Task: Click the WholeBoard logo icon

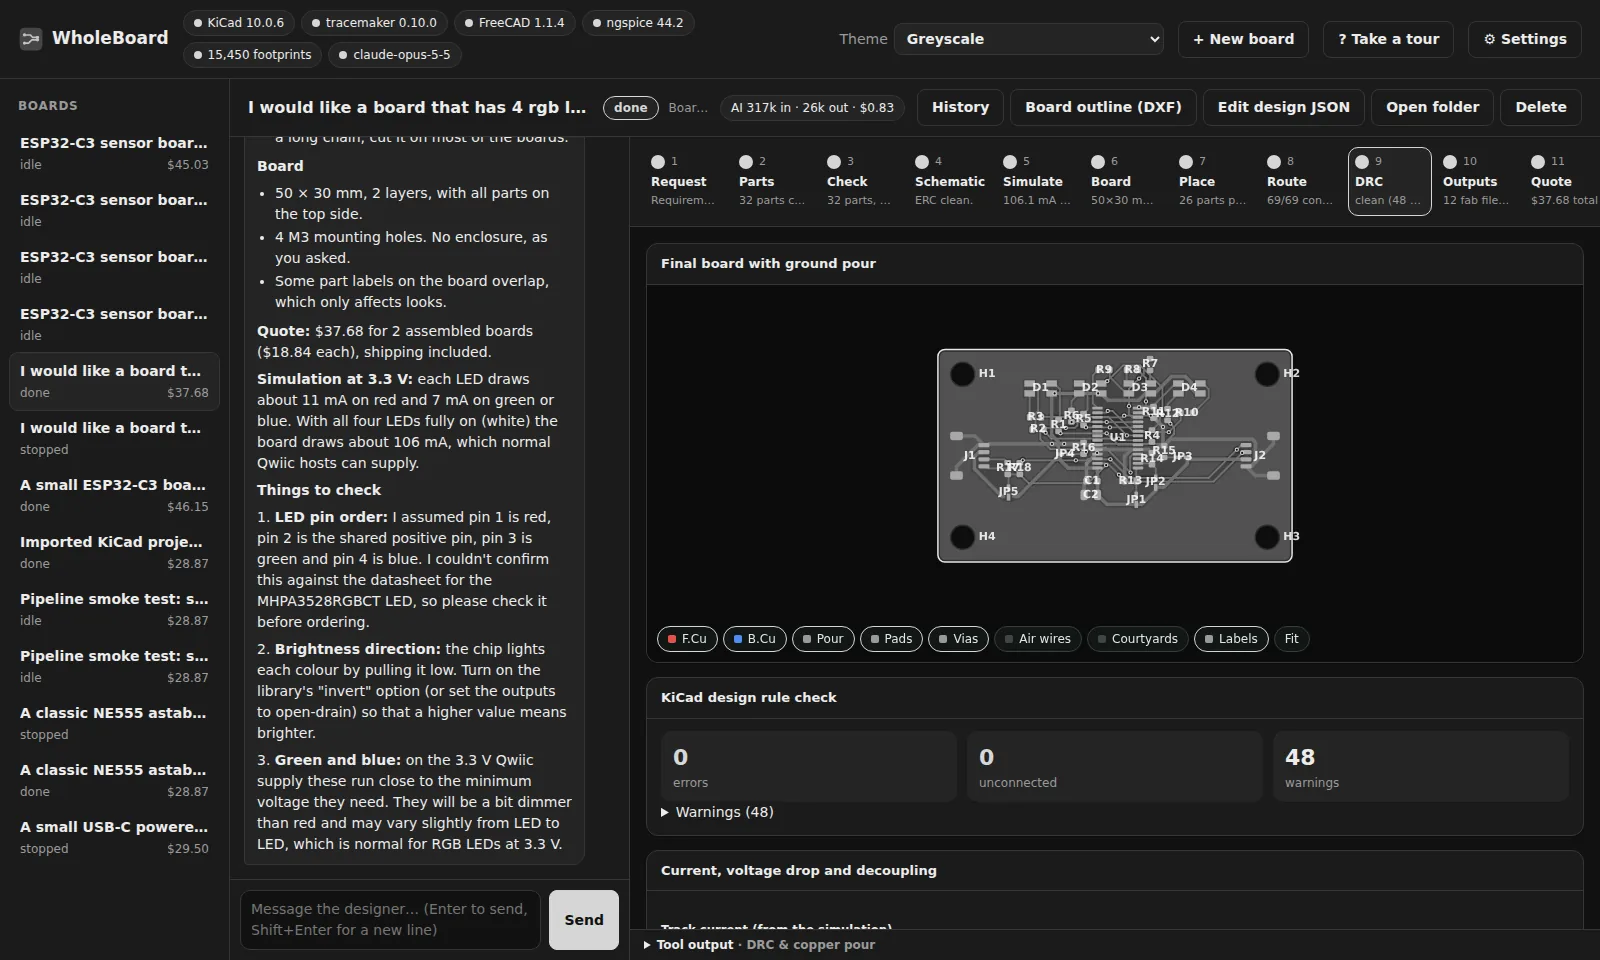Action: 31,39
